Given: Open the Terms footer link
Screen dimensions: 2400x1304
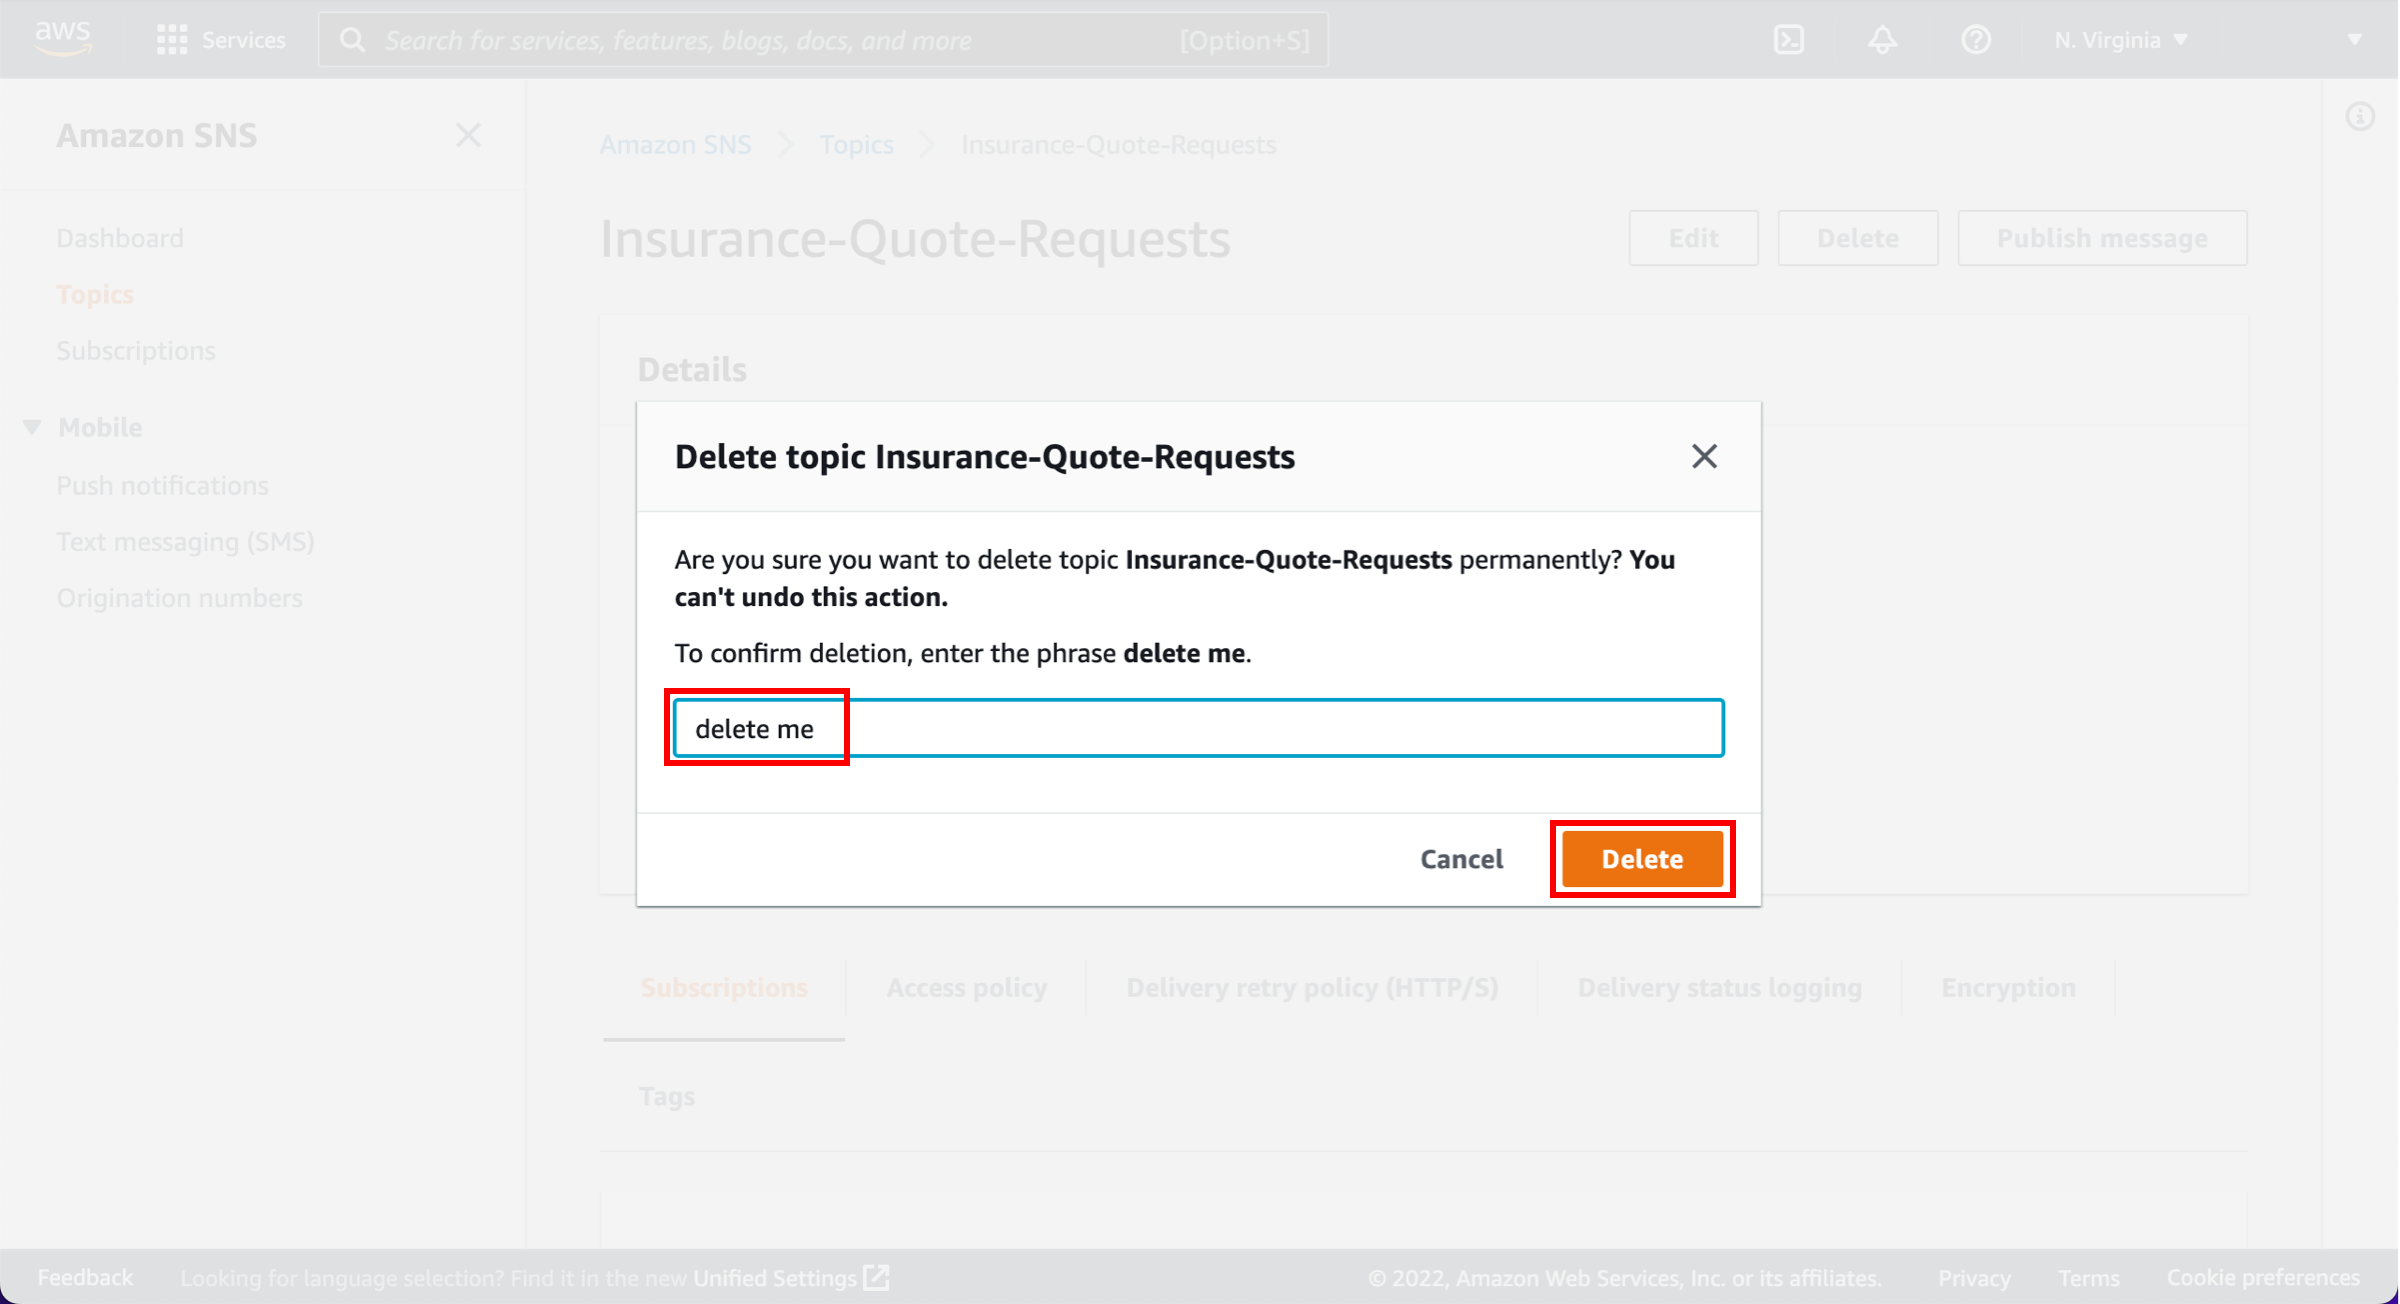Looking at the screenshot, I should coord(2089,1277).
